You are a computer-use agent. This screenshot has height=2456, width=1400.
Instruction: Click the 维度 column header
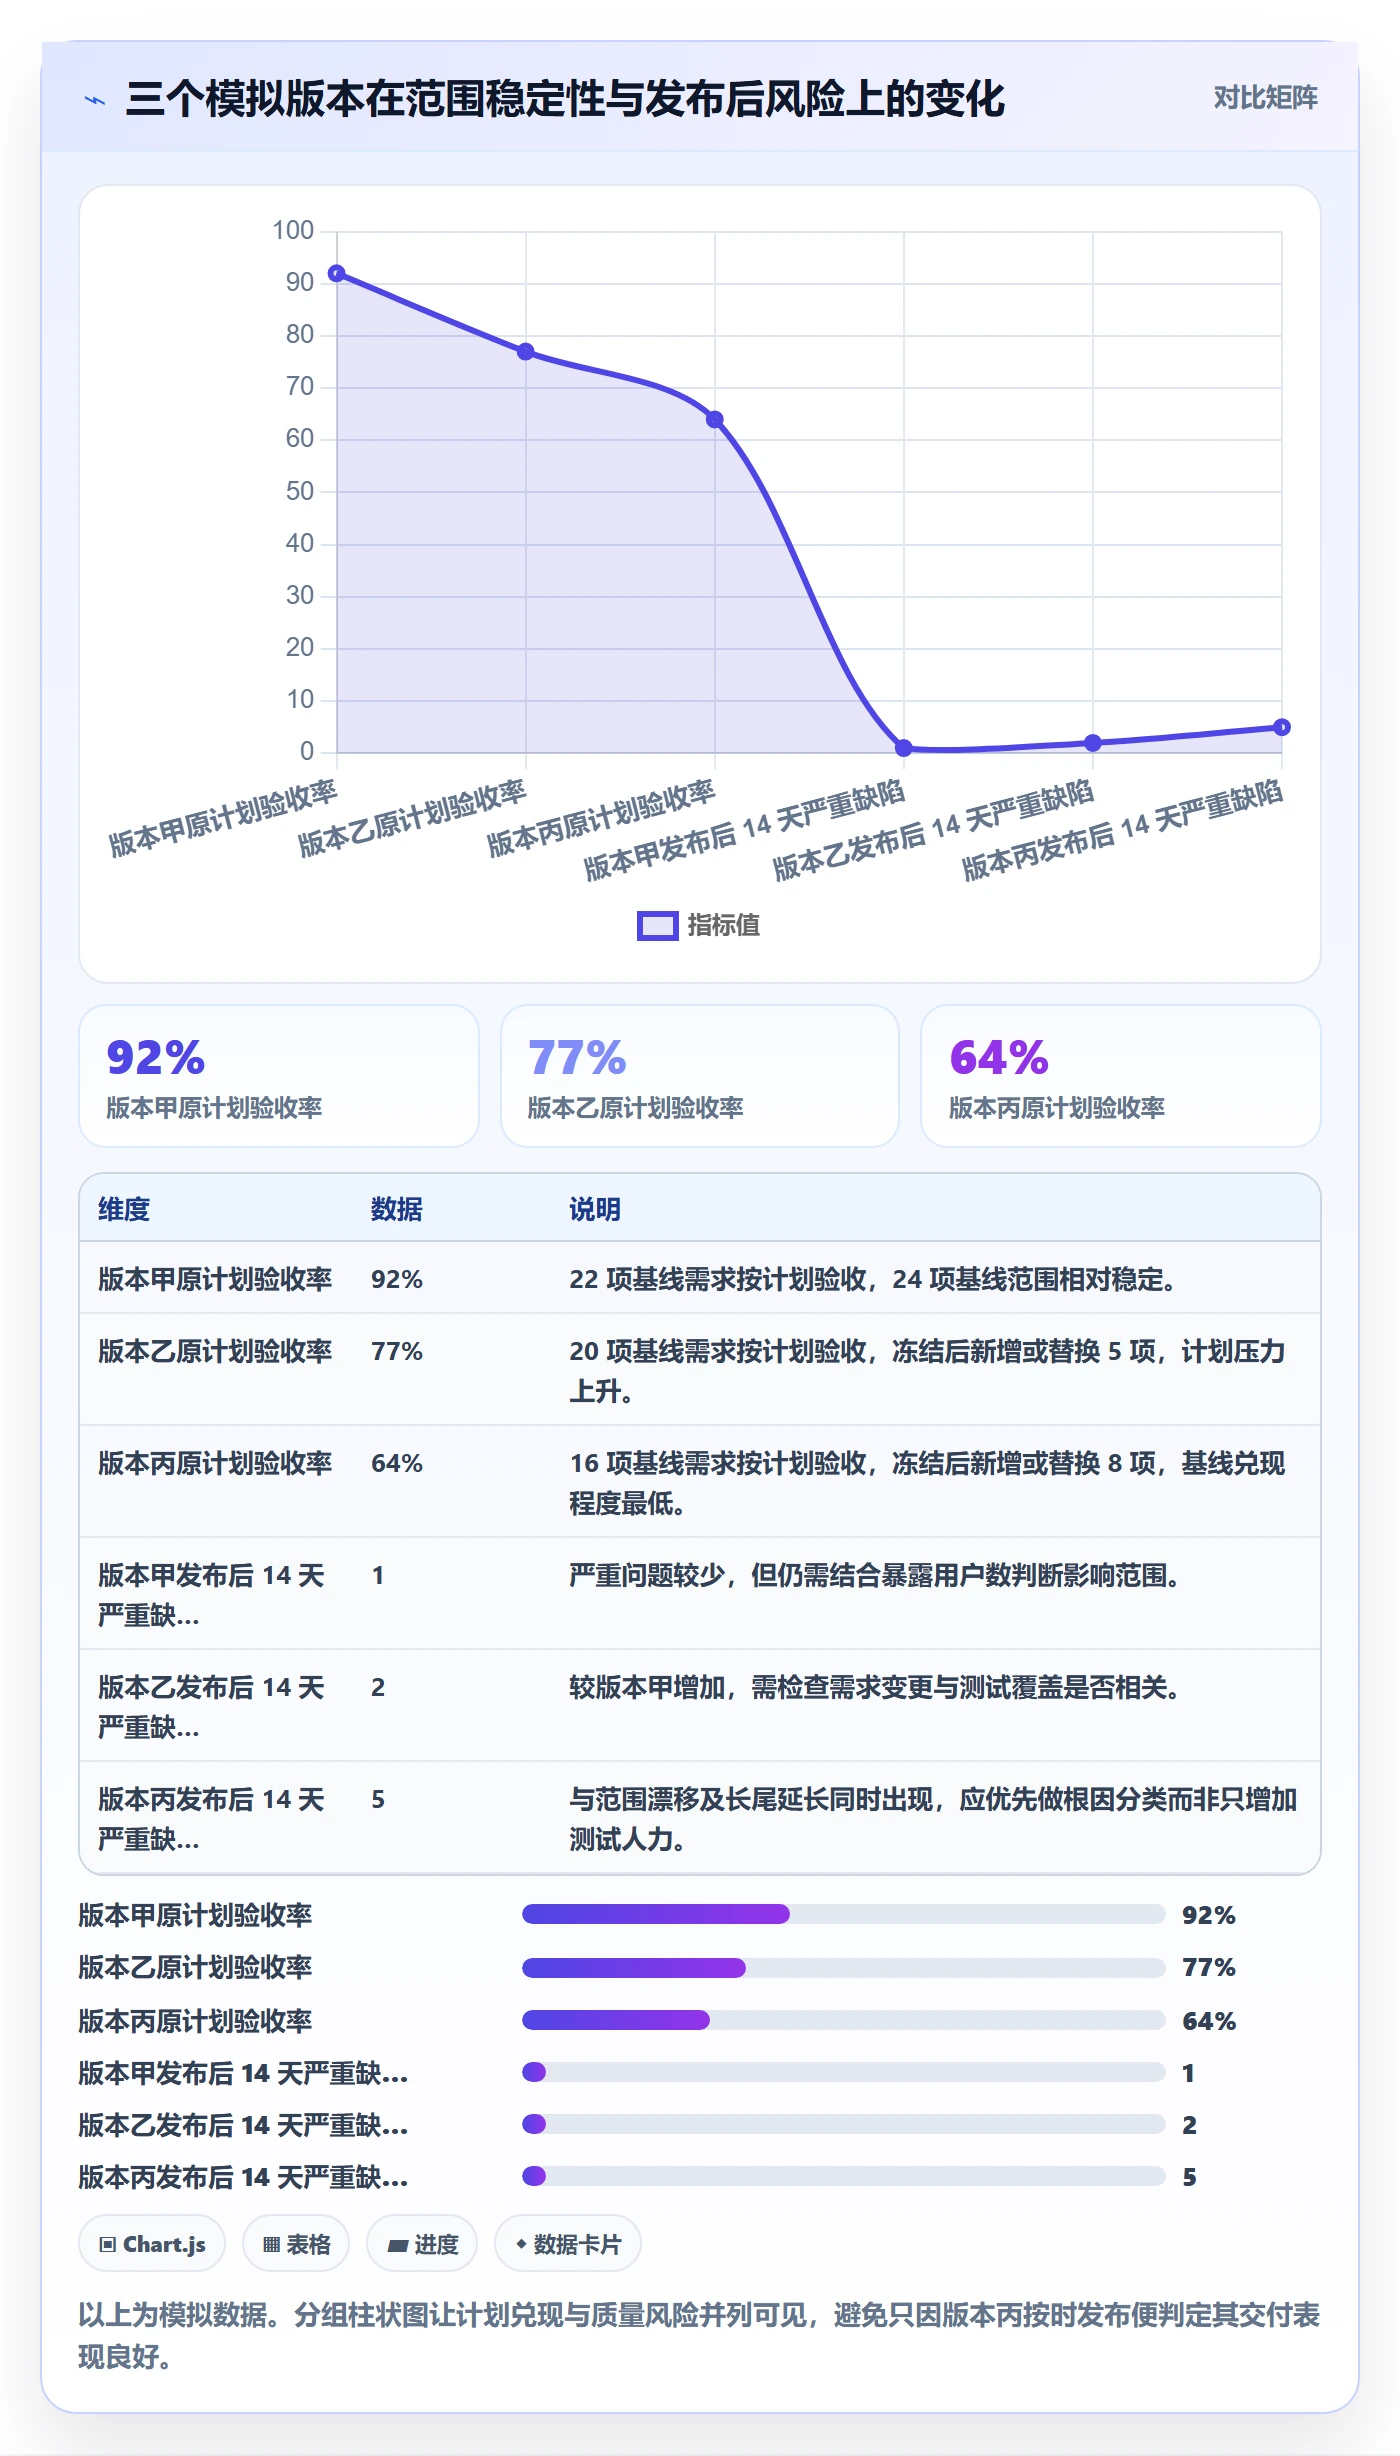coord(124,1209)
